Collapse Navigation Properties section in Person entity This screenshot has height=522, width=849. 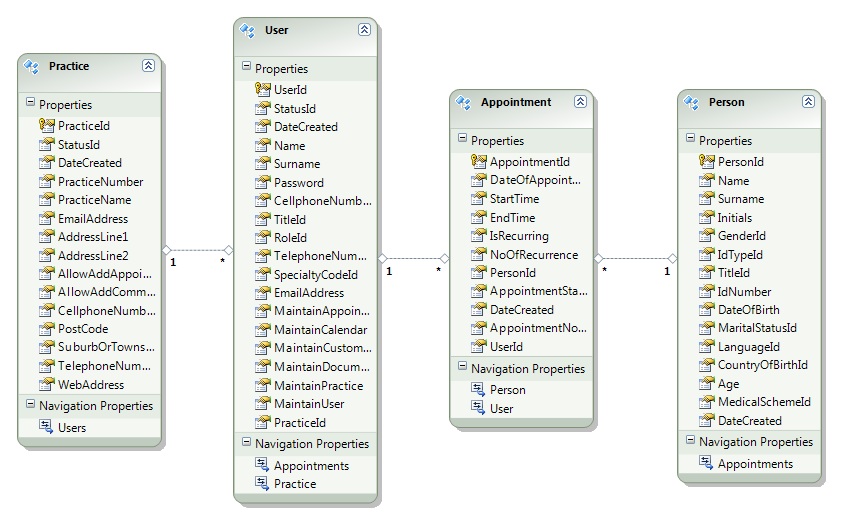pos(690,440)
